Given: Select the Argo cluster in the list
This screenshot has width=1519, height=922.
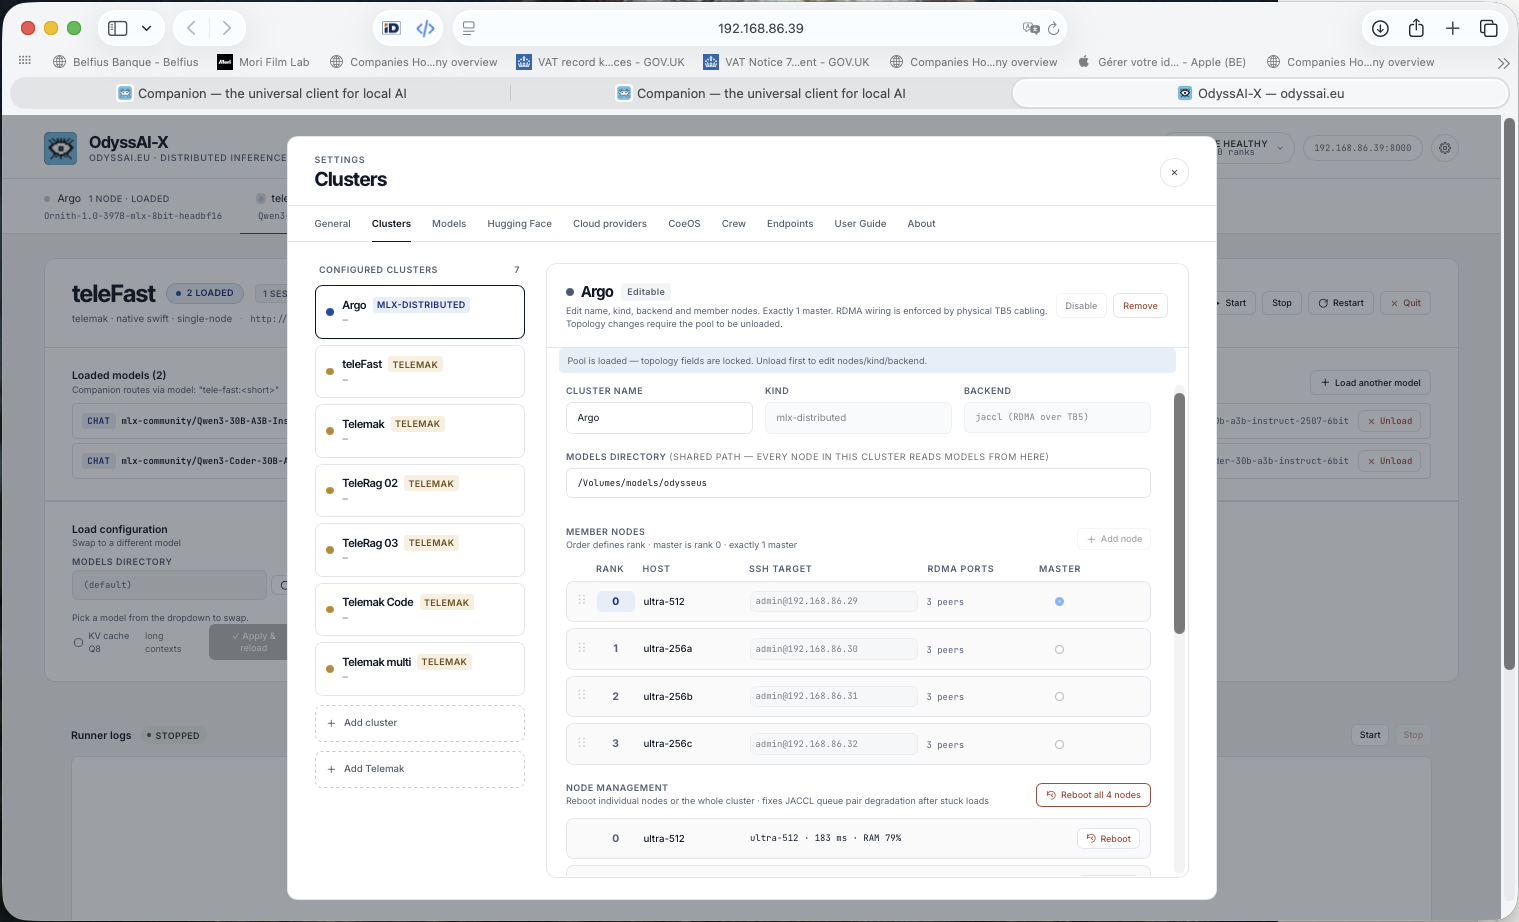Looking at the screenshot, I should [420, 312].
